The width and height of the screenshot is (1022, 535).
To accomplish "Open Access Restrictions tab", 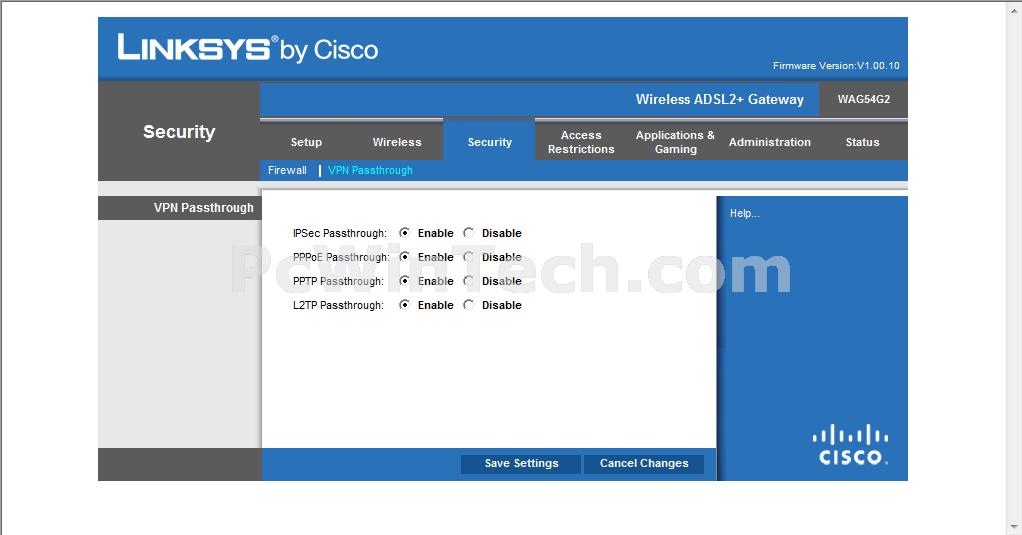I will point(581,142).
